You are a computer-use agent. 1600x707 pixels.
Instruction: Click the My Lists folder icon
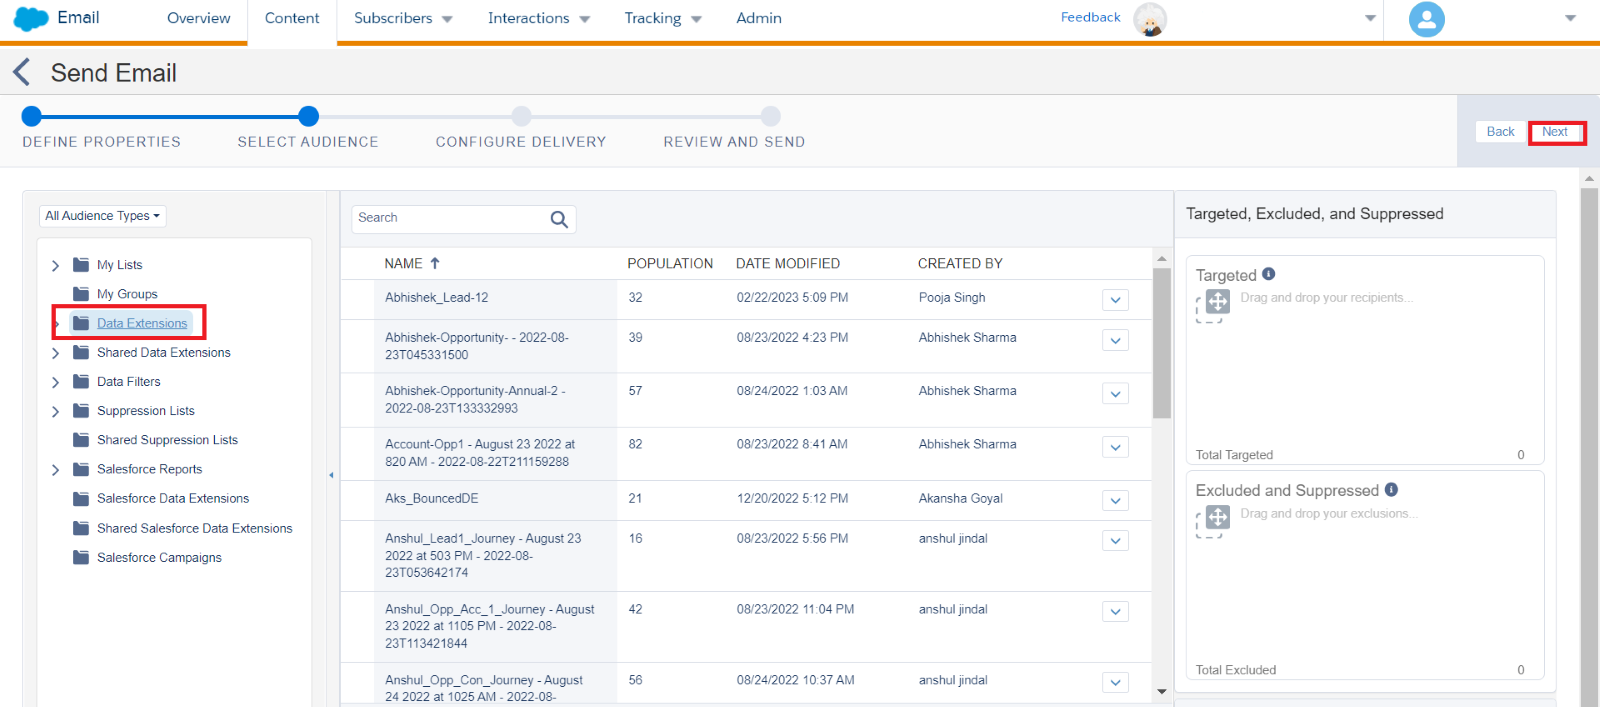pyautogui.click(x=81, y=265)
